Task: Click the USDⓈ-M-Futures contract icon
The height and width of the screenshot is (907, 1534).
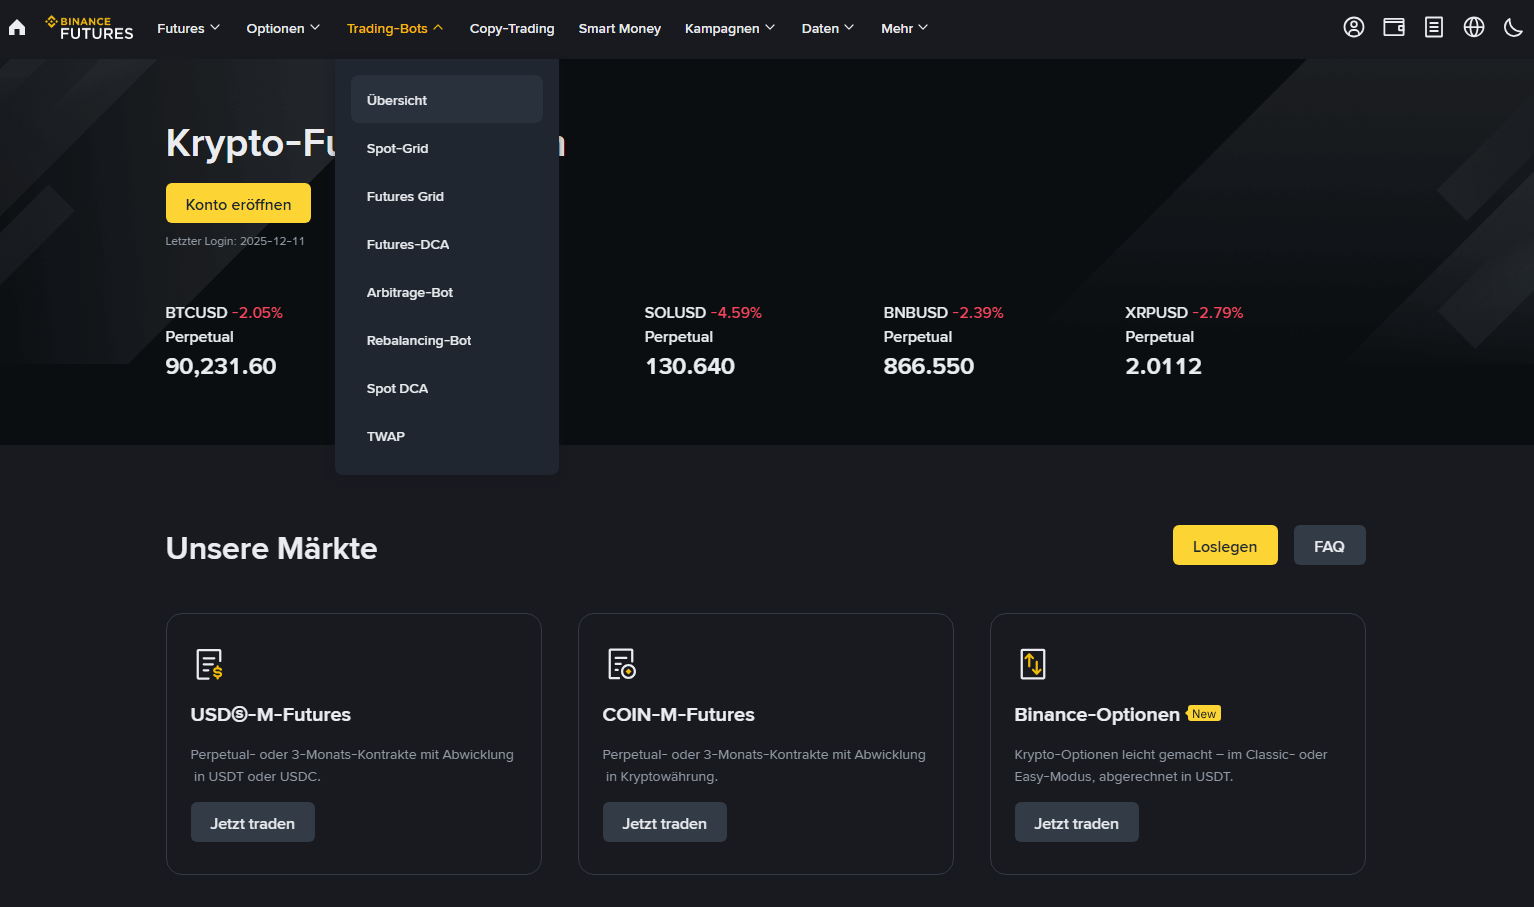Action: tap(209, 664)
